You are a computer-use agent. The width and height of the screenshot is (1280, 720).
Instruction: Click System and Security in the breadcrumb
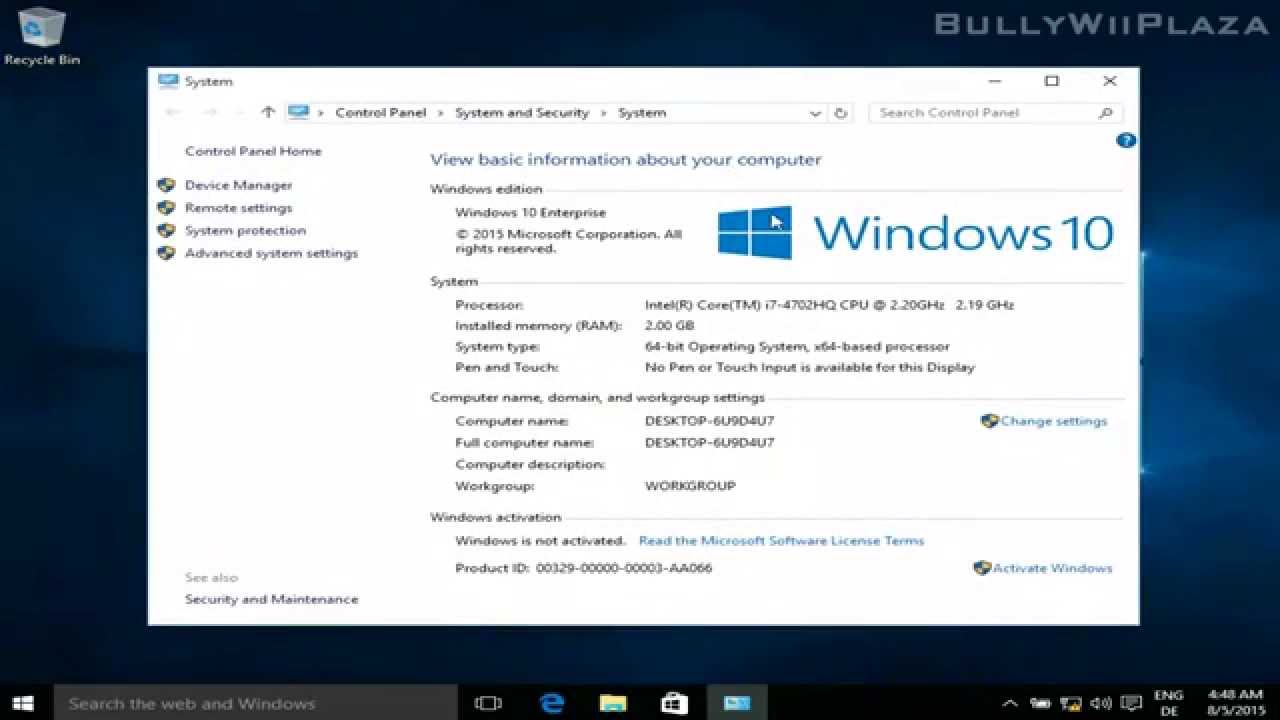522,113
